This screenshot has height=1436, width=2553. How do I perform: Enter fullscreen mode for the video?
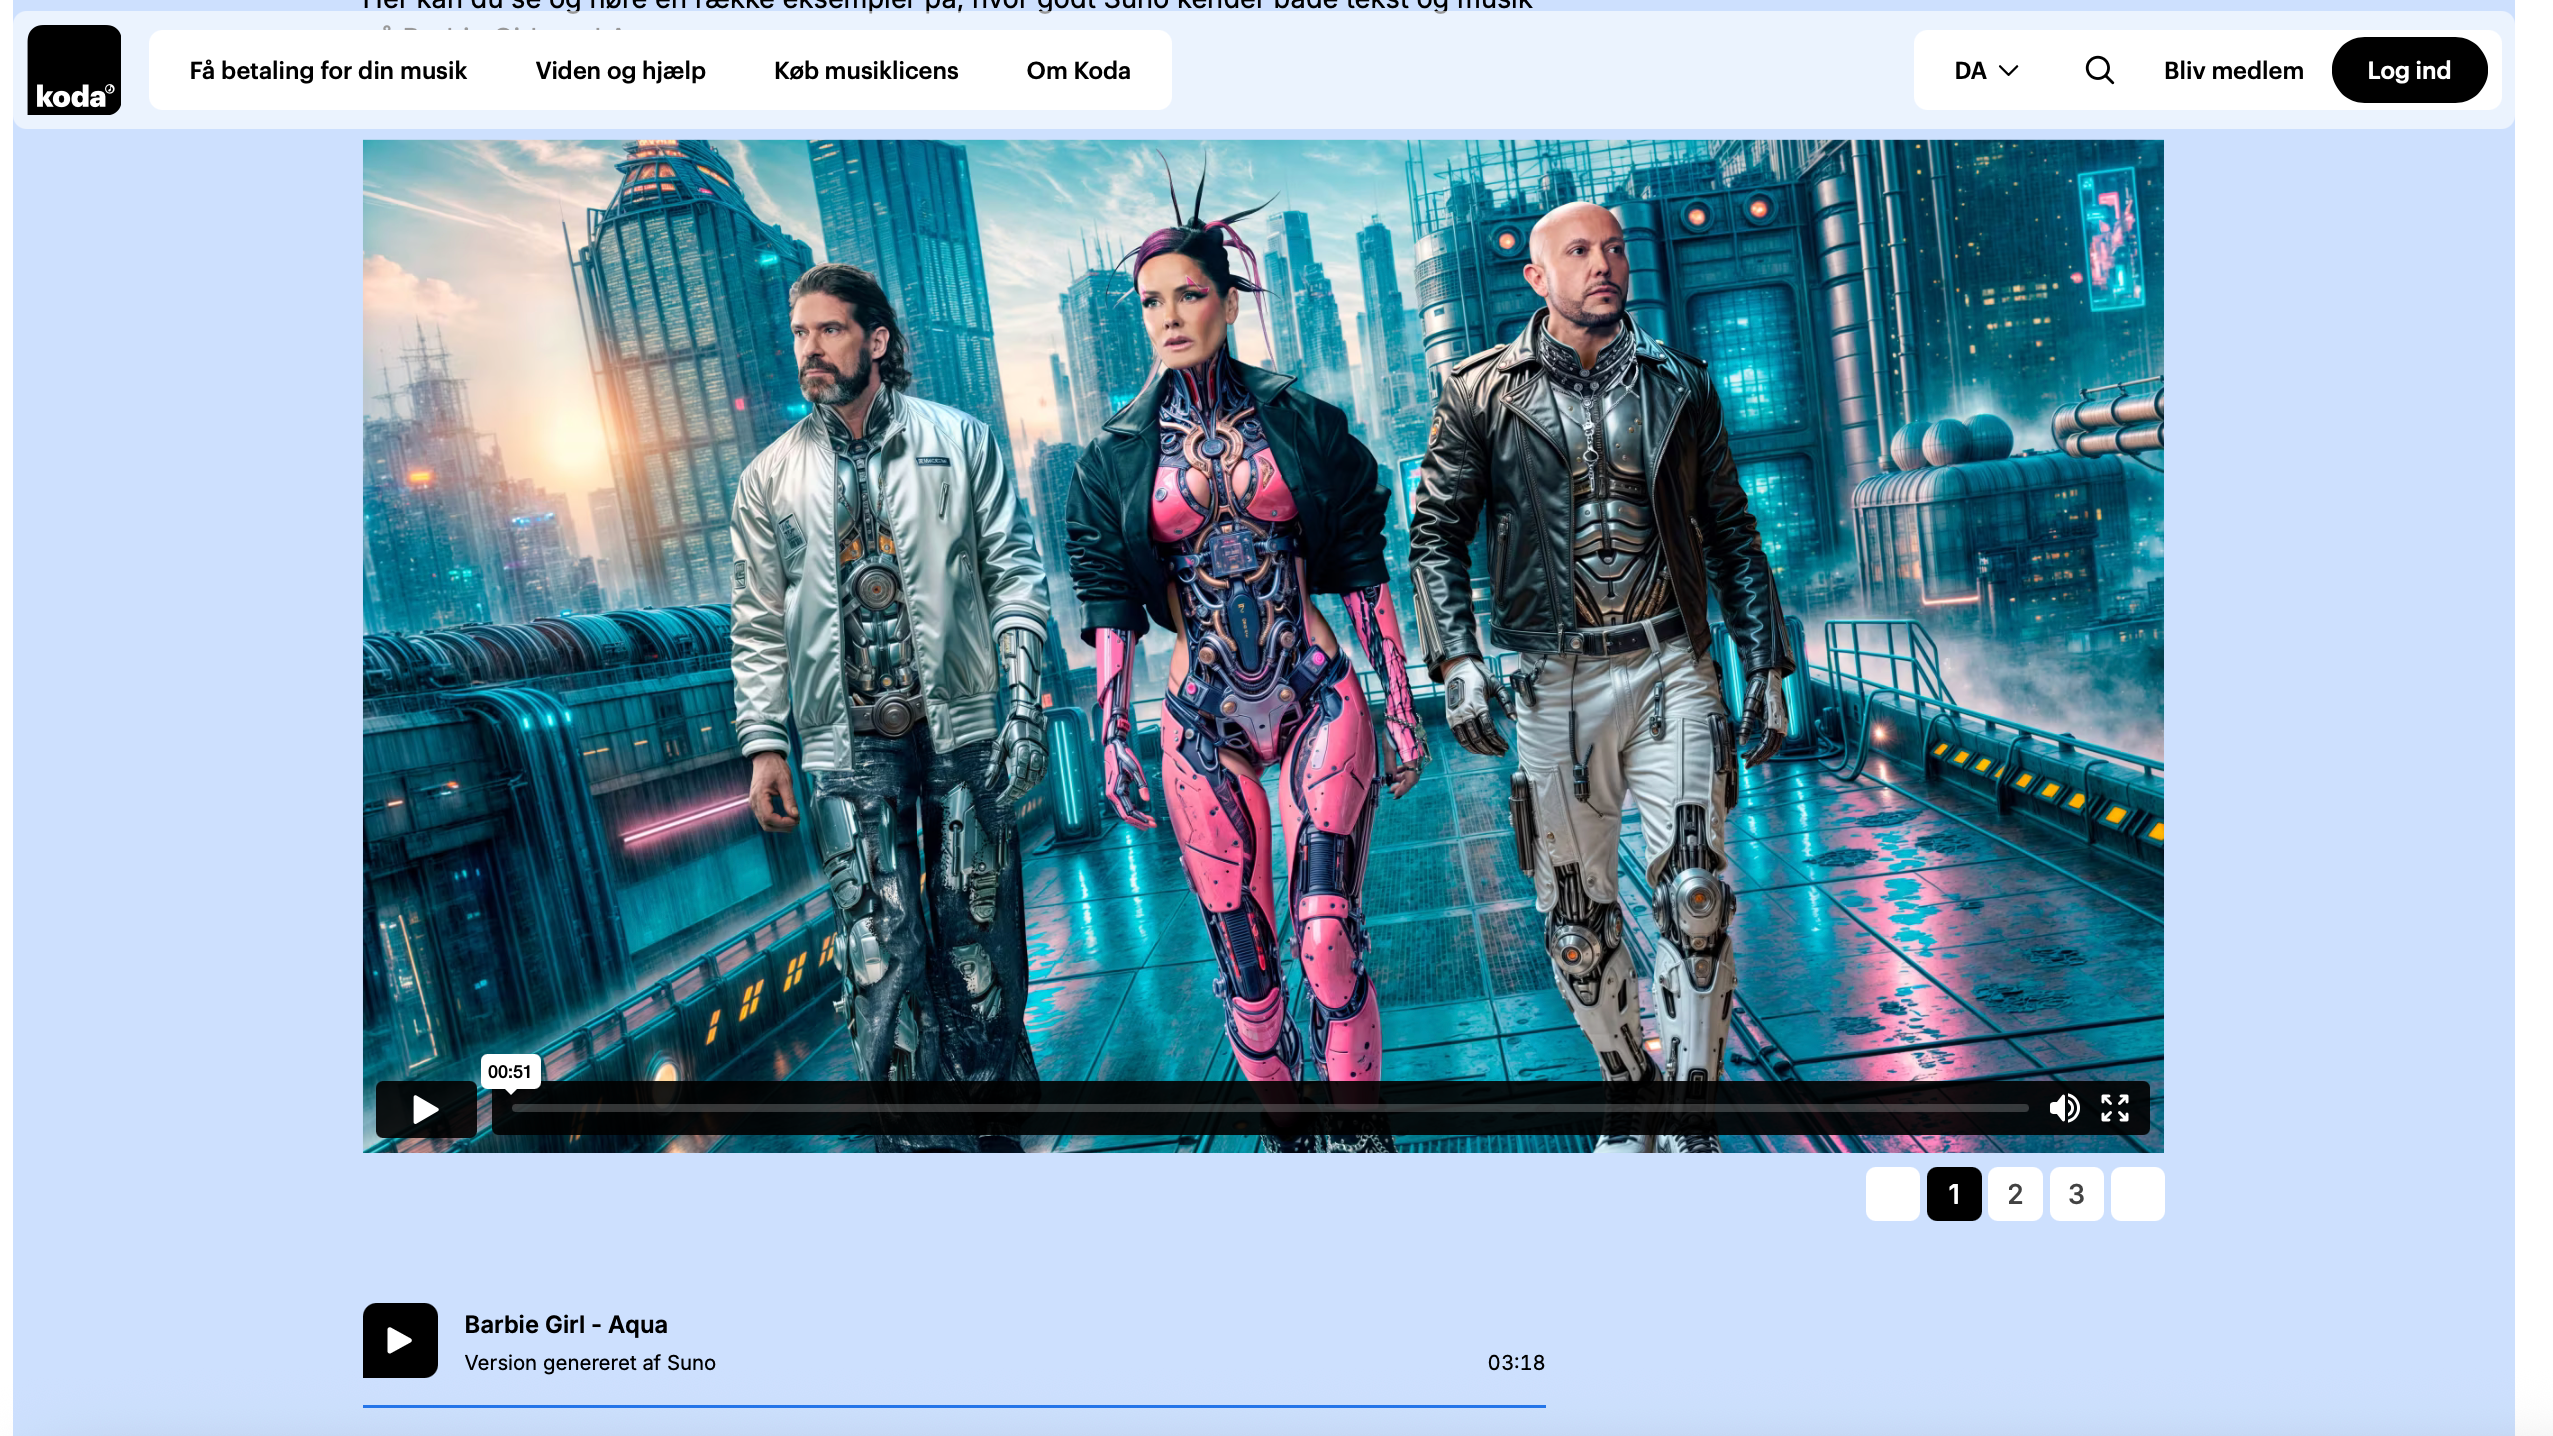2115,1108
